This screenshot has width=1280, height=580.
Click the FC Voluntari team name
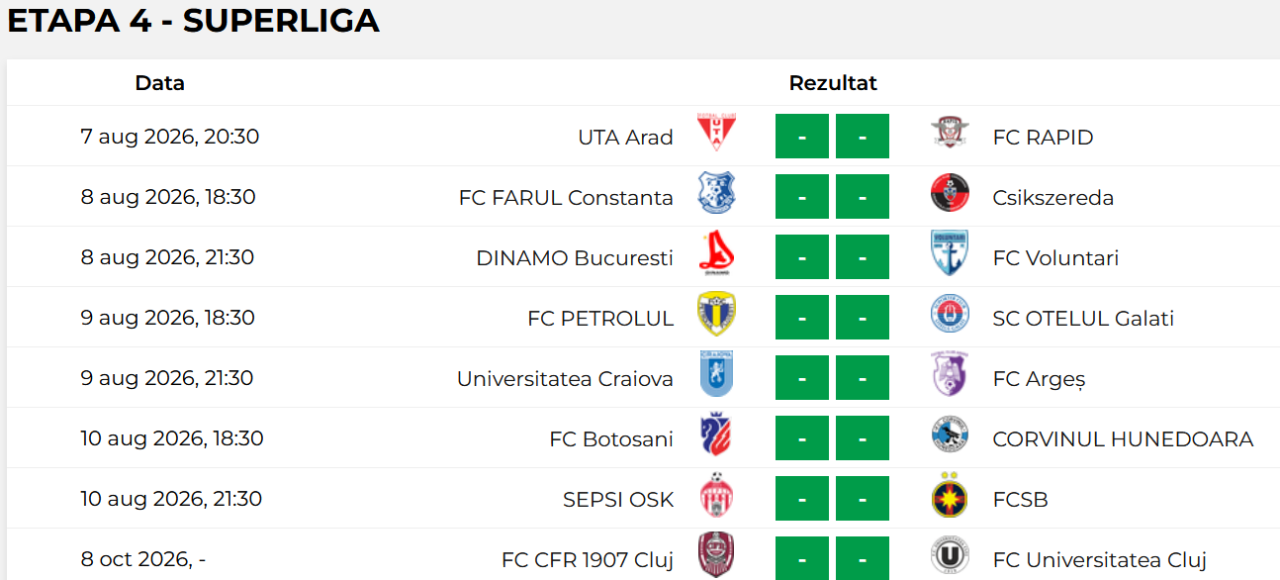pyautogui.click(x=1056, y=258)
